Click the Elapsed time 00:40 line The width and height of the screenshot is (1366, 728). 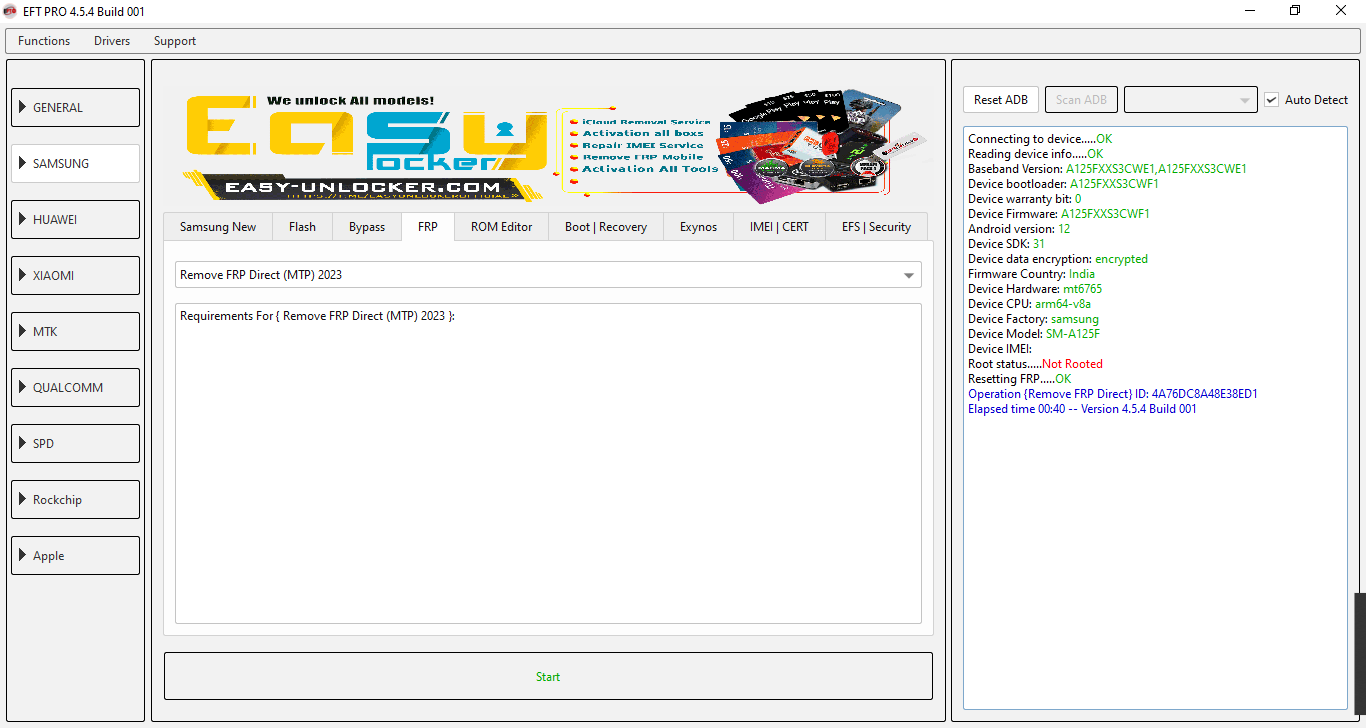click(x=1082, y=409)
